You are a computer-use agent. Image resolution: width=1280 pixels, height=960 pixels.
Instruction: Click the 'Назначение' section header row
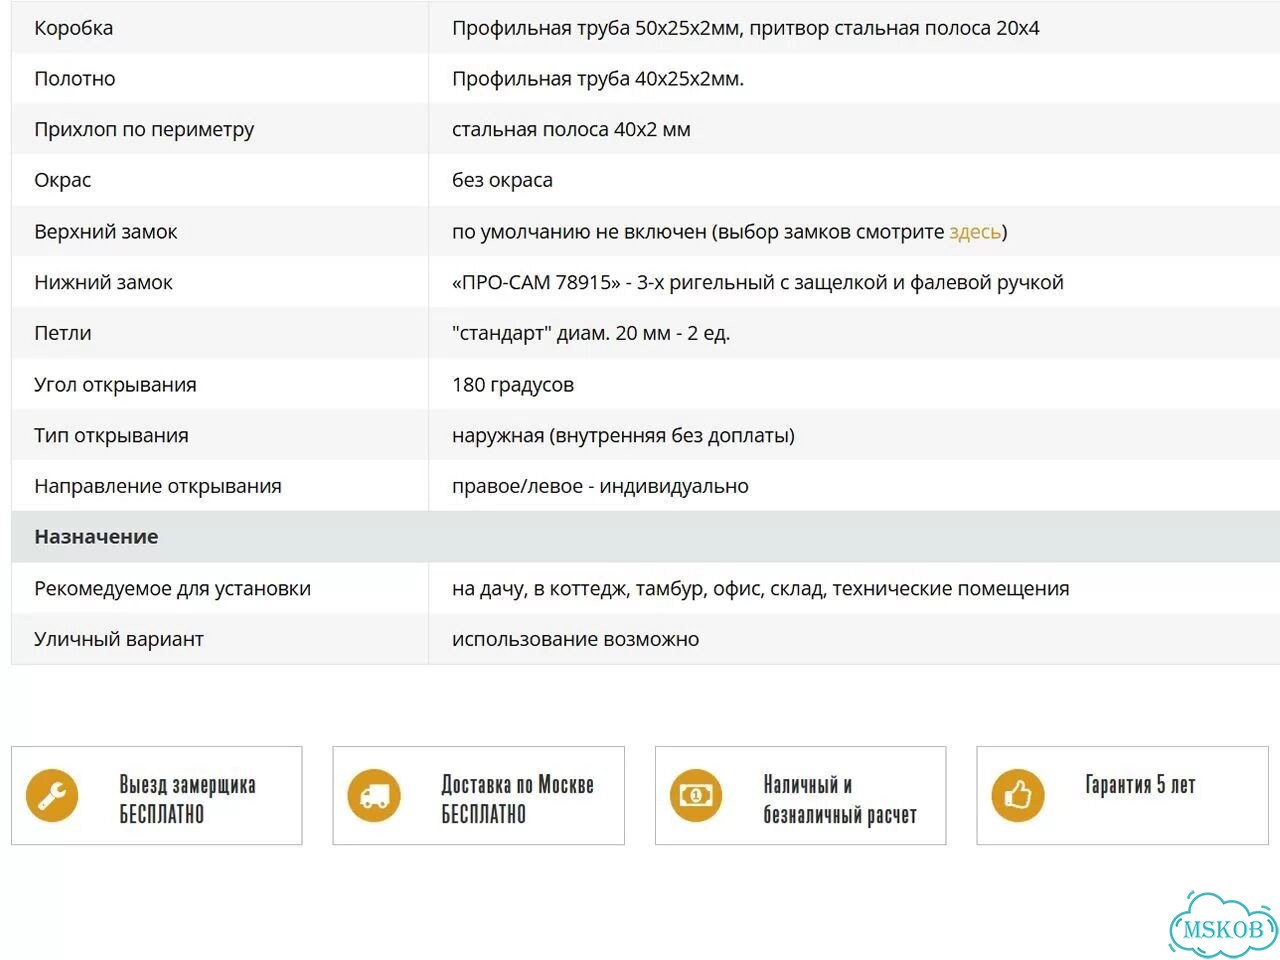pyautogui.click(x=646, y=537)
